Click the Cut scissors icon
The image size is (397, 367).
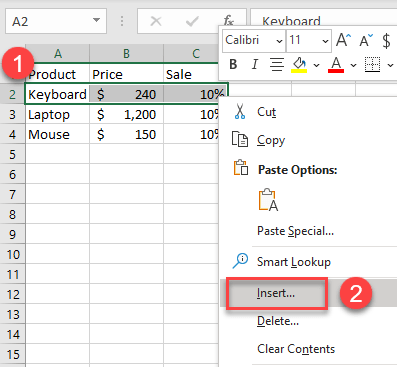click(240, 112)
